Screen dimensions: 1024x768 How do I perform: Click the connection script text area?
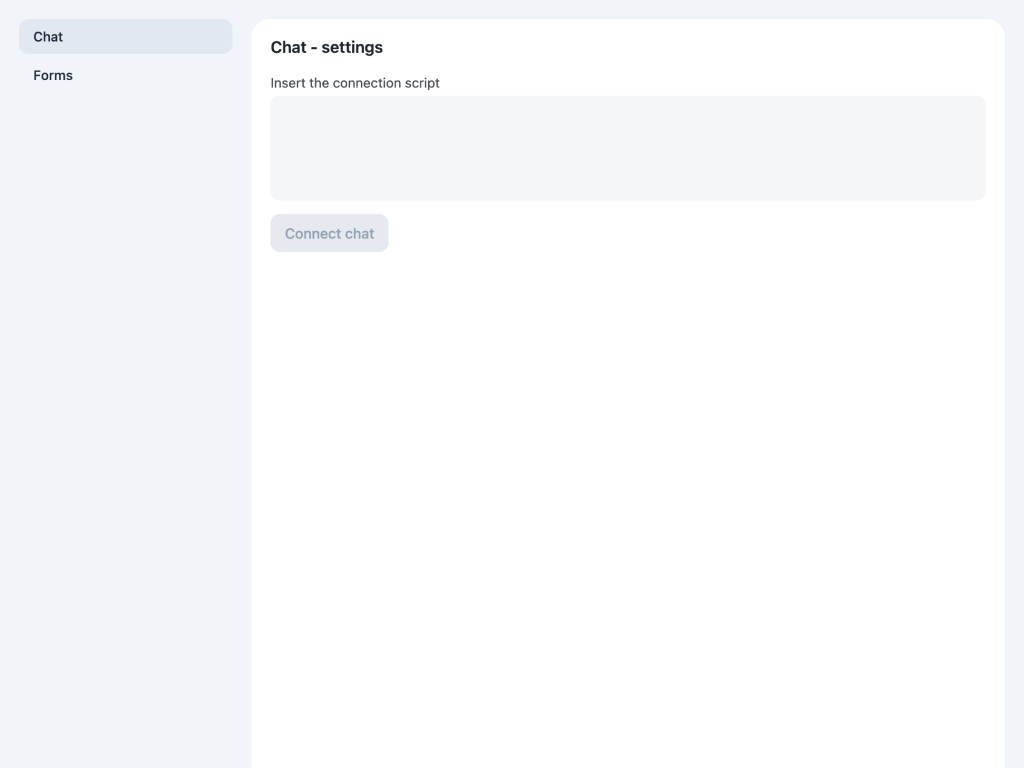[x=628, y=148]
